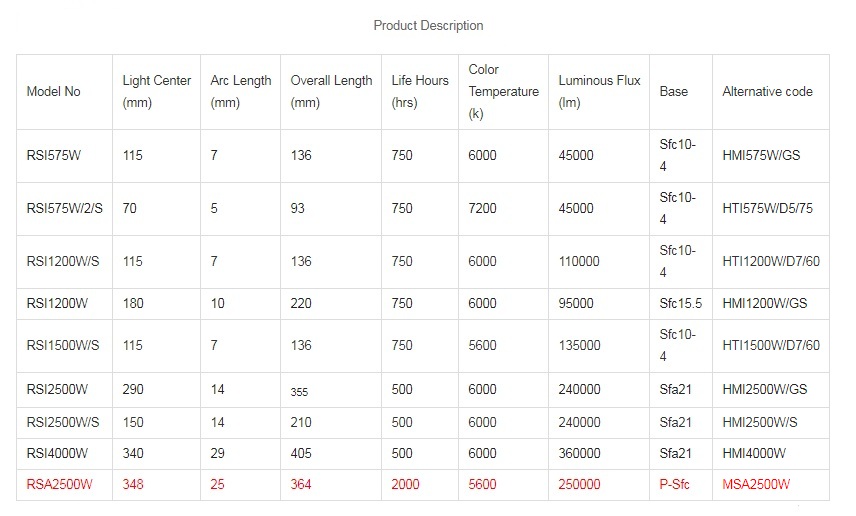Click the red RSA2500W model name

(60, 485)
